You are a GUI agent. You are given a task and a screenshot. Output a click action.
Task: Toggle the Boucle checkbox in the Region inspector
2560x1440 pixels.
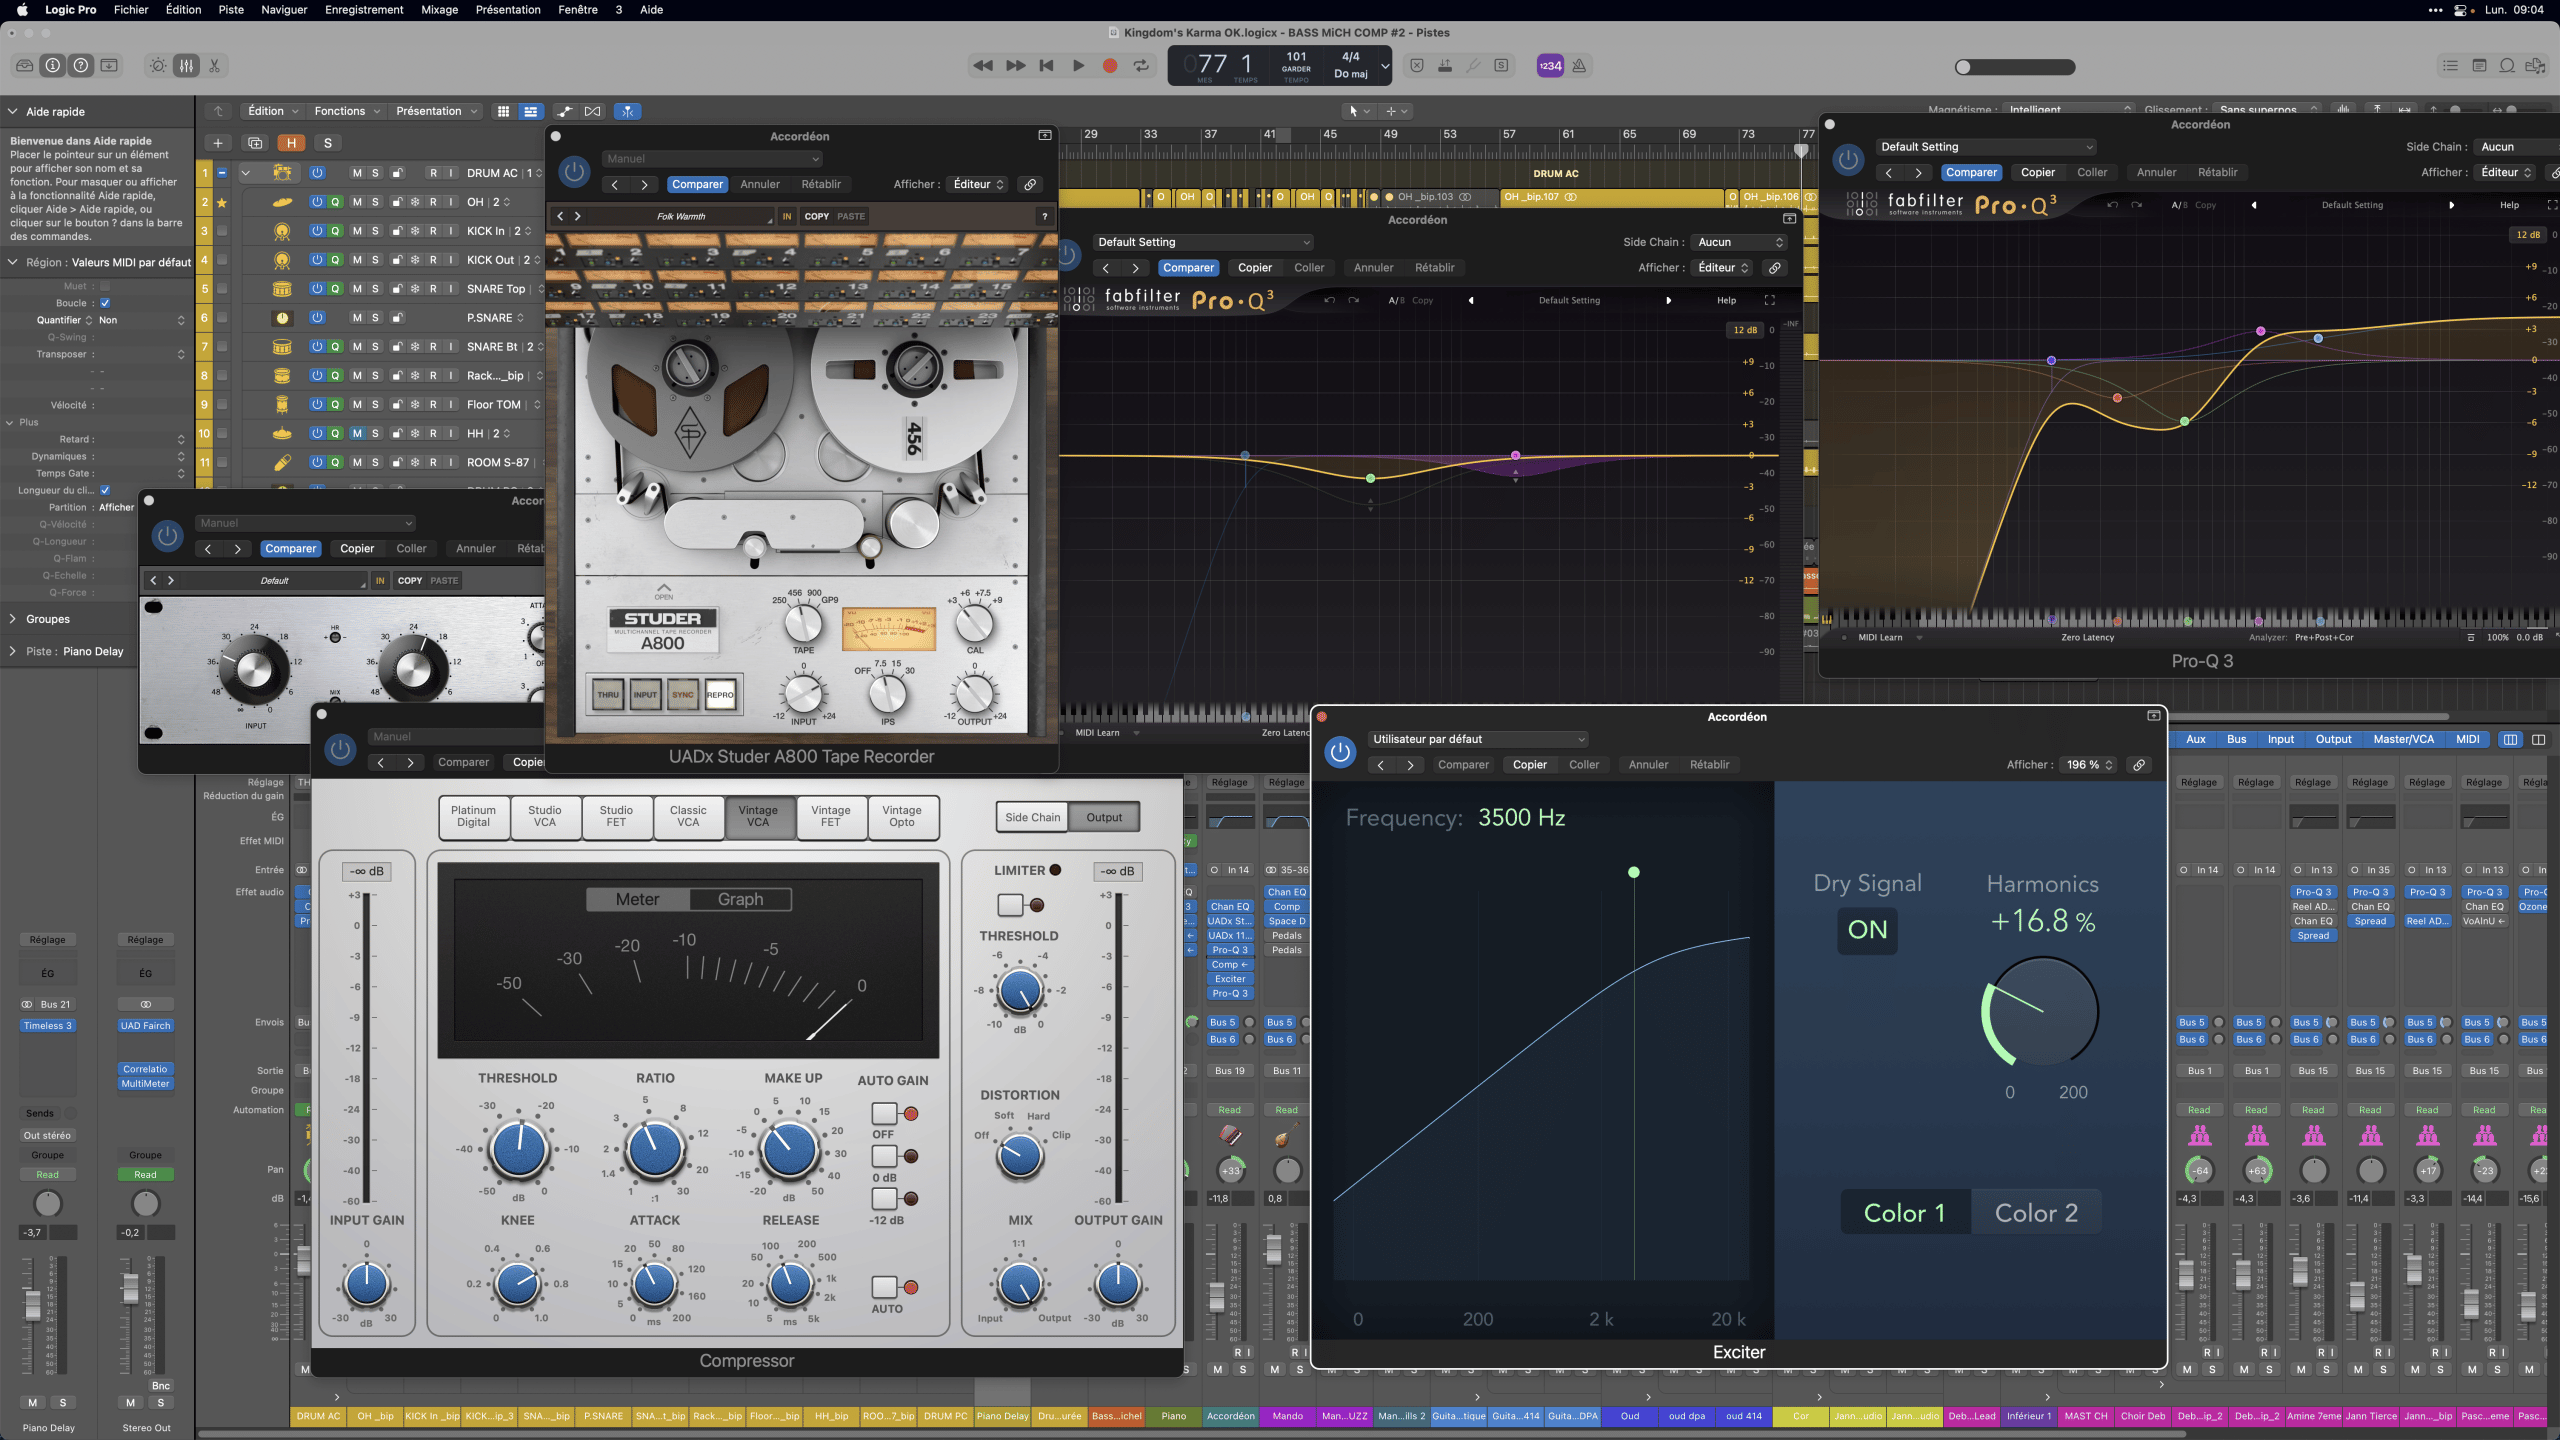(105, 303)
